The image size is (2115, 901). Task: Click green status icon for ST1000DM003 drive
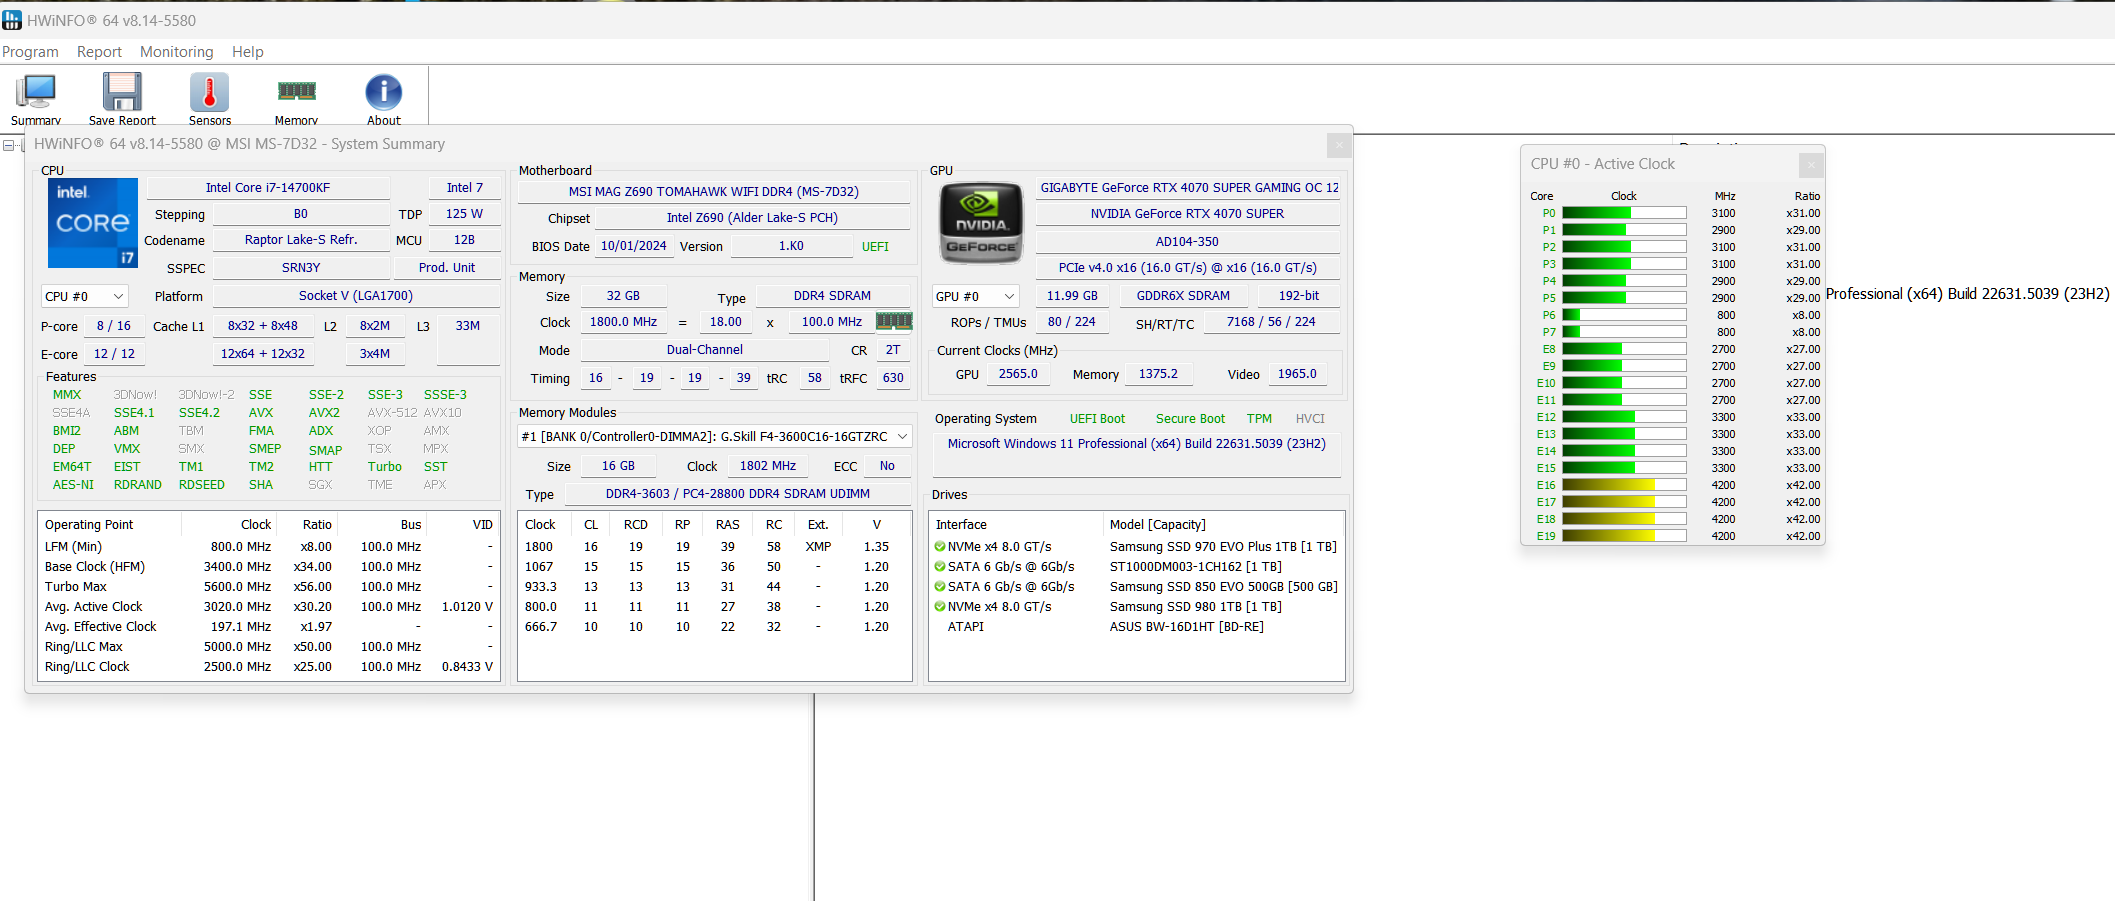[940, 567]
